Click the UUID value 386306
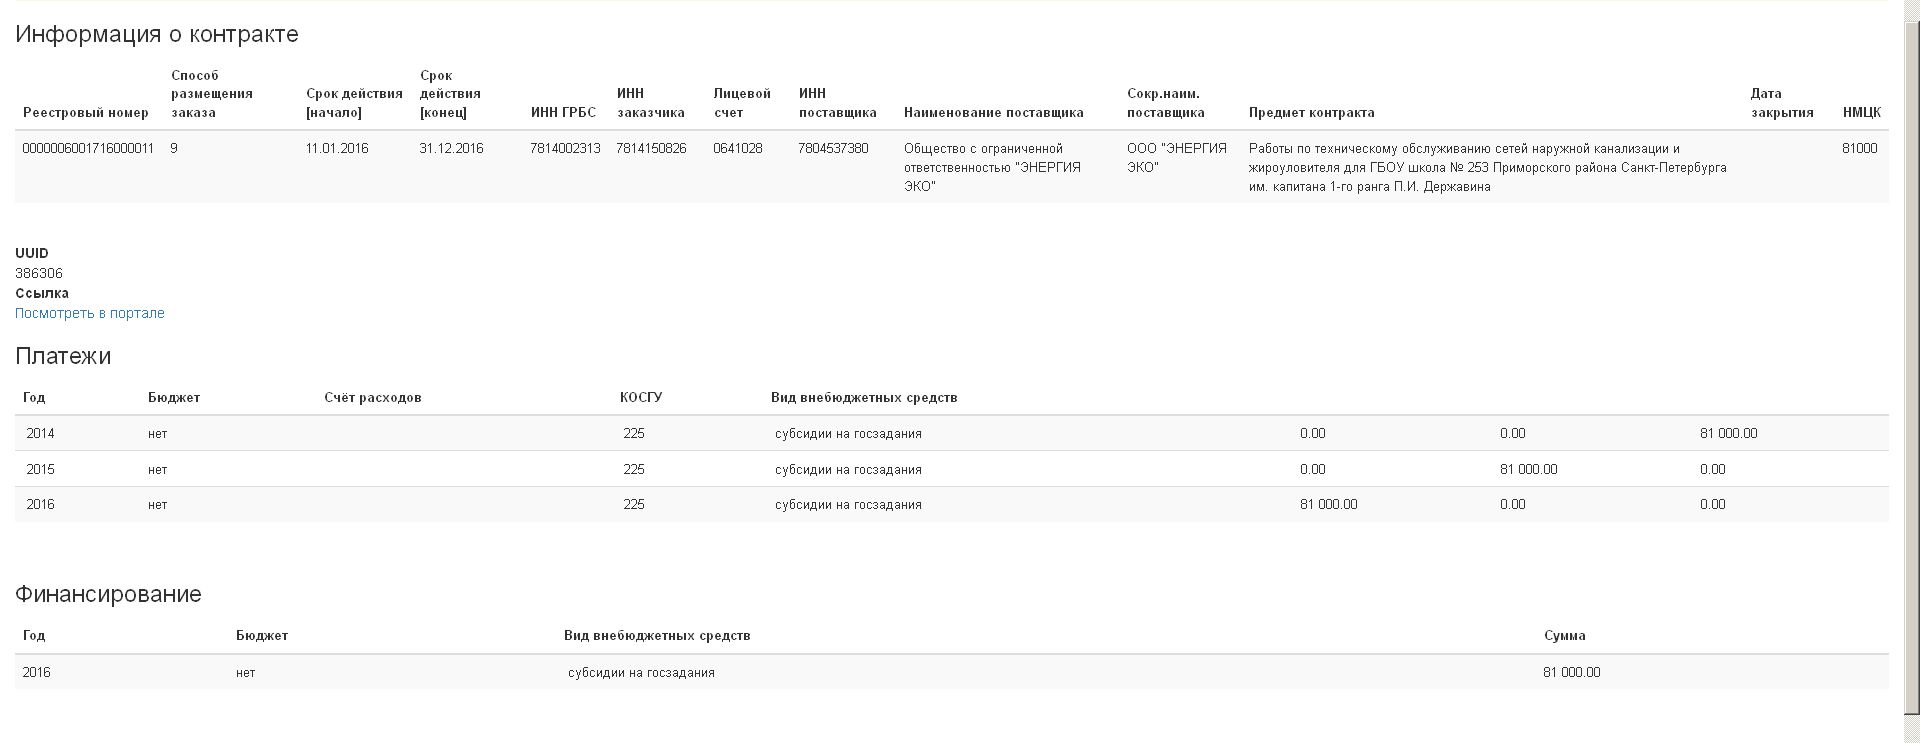Image resolution: width=1920 pixels, height=743 pixels. click(39, 273)
